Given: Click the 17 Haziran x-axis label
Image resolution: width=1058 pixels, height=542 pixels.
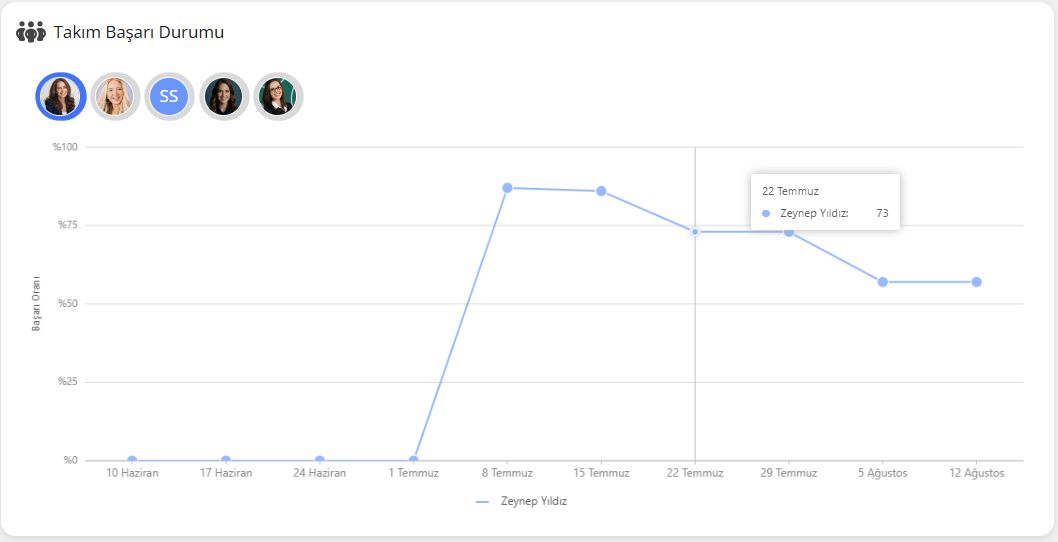Looking at the screenshot, I should coord(226,473).
